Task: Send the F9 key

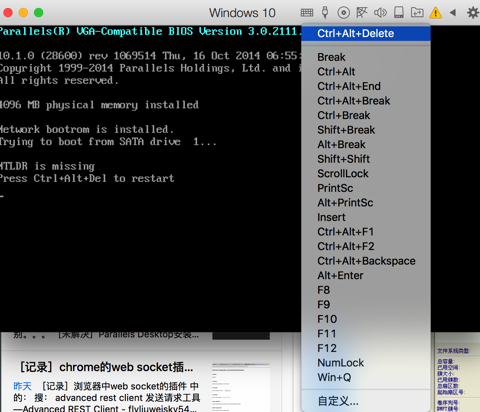Action: click(x=366, y=305)
